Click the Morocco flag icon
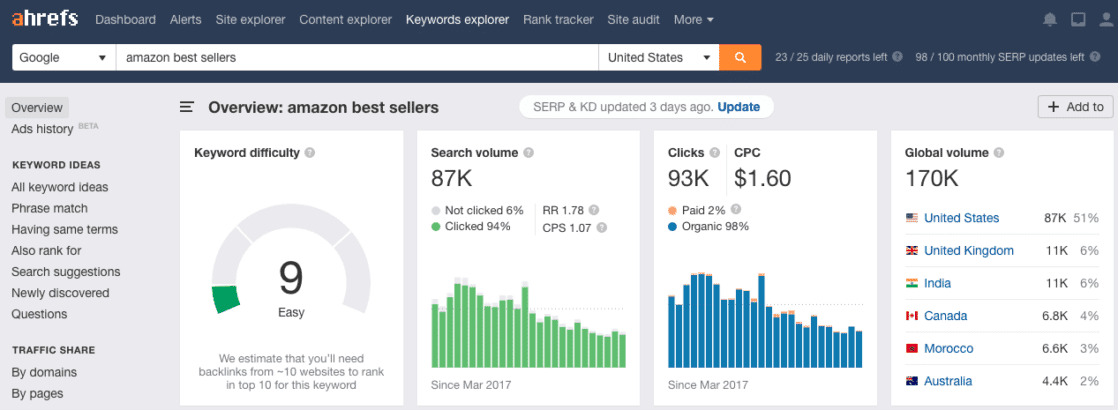 [x=911, y=349]
